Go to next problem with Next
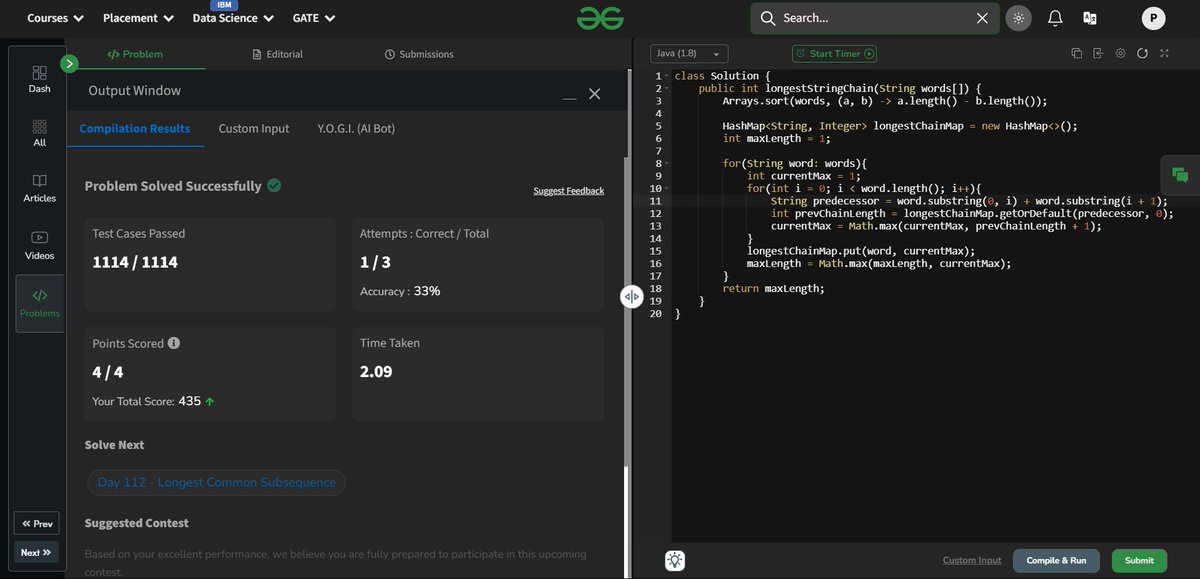1200x579 pixels. [x=36, y=552]
